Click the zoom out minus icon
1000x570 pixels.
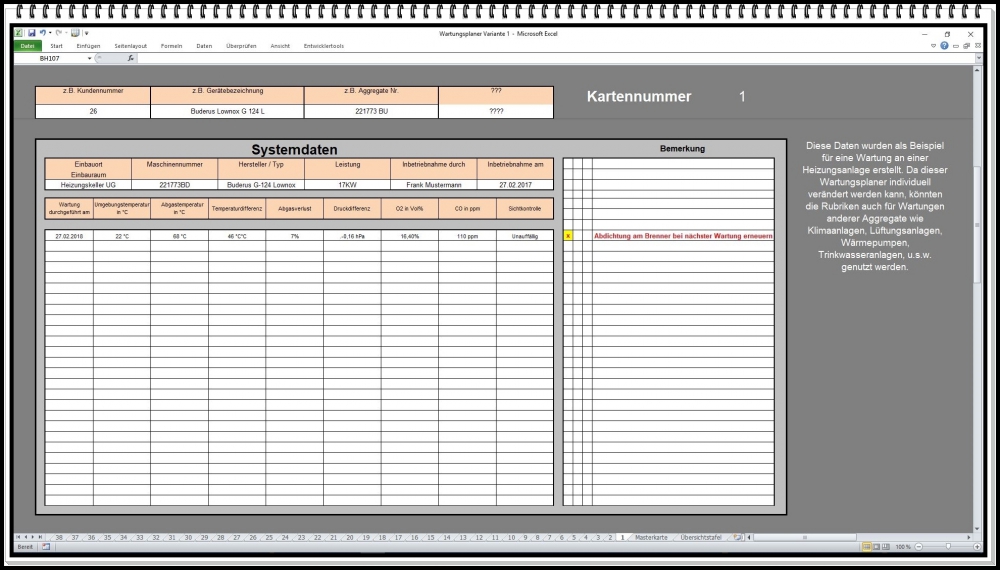tap(920, 547)
